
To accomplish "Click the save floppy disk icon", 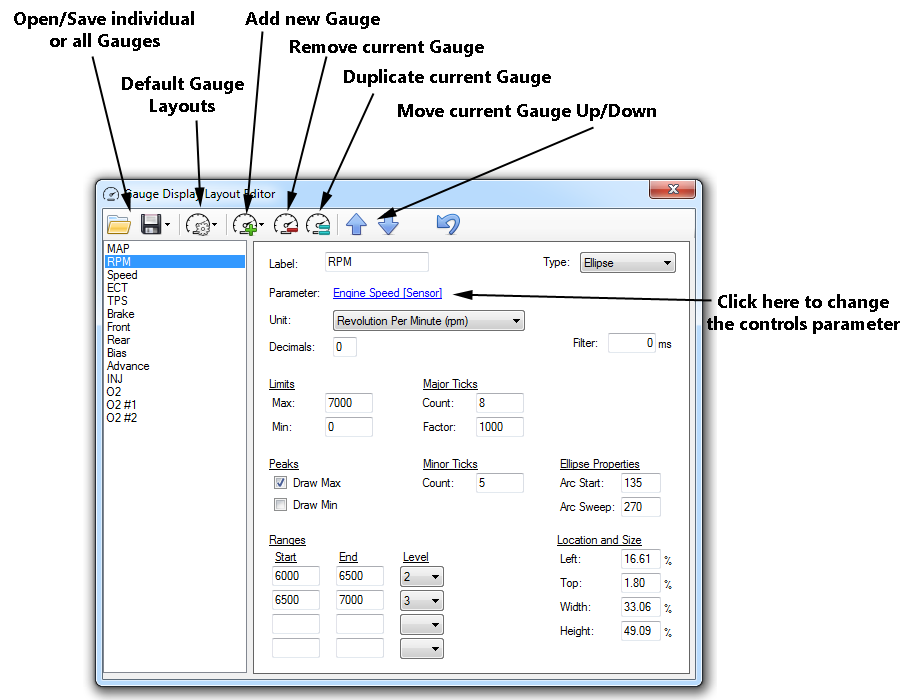I will 151,224.
